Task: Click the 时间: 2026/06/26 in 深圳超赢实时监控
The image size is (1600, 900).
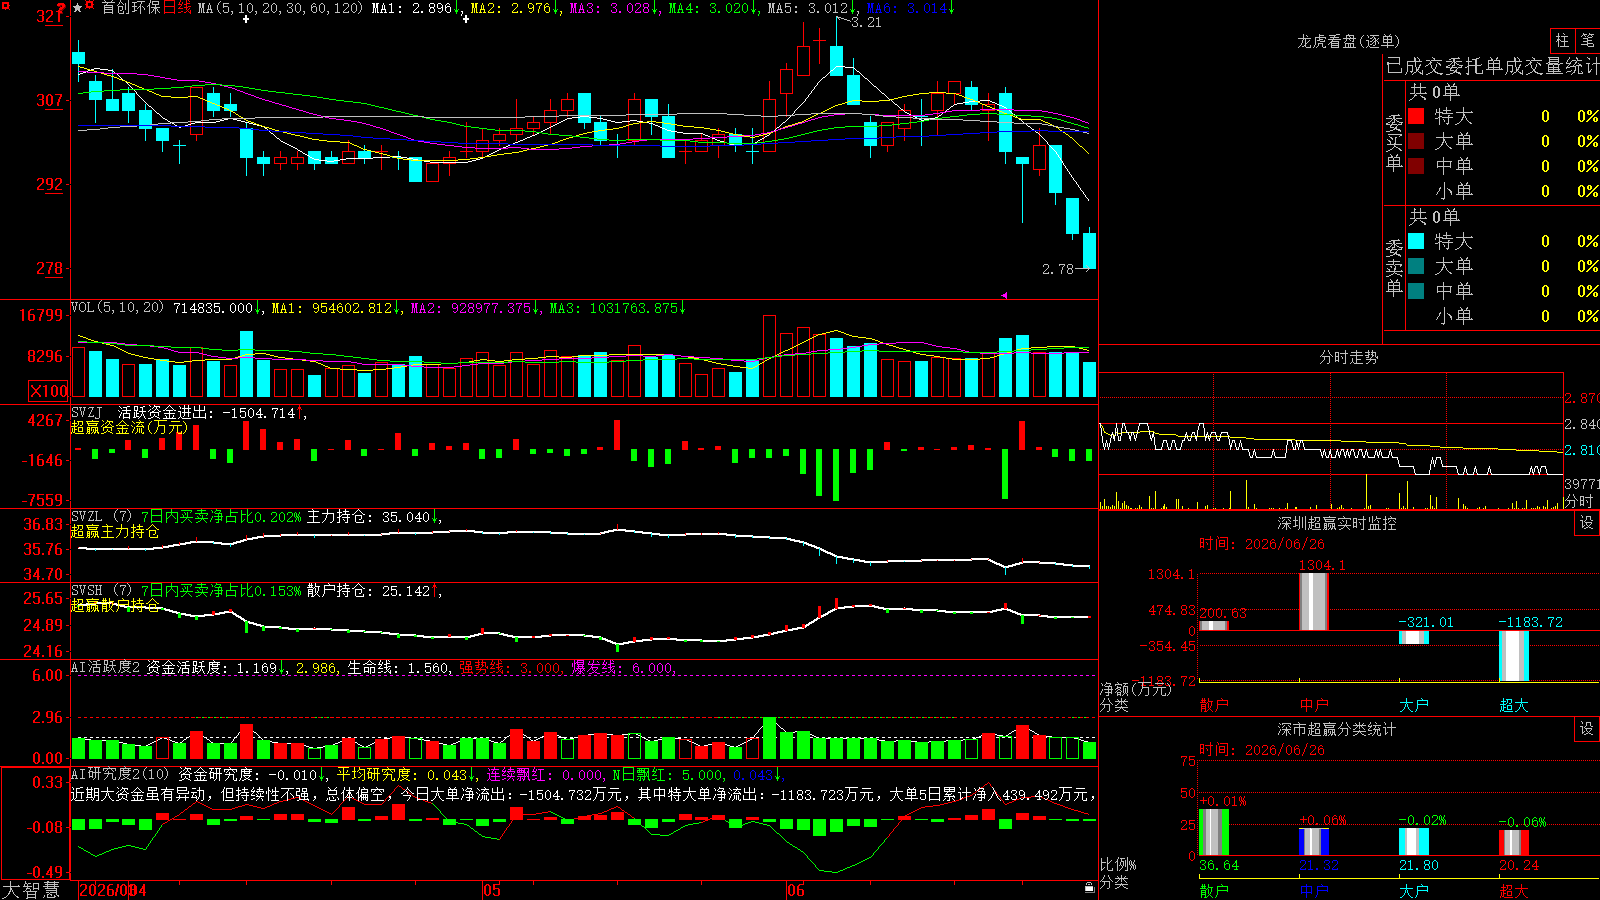Action: point(1262,544)
